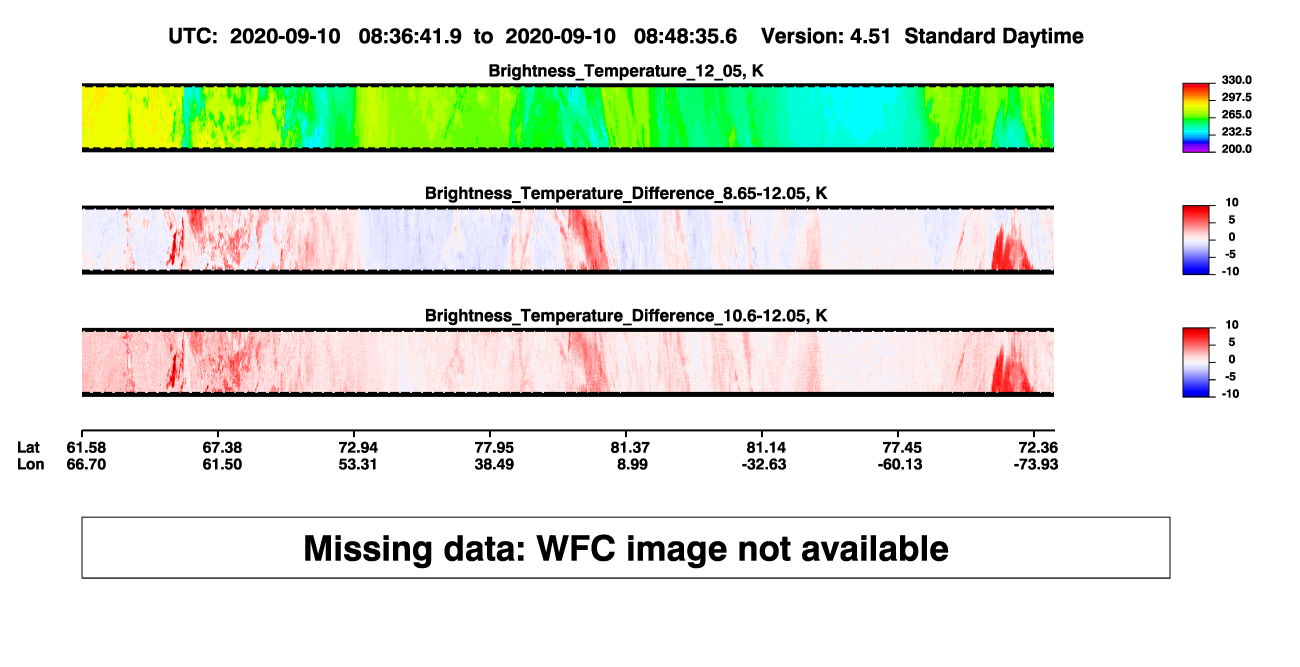Viewport: 1300px width, 667px height.
Task: Click latitude value 72.36
Action: coord(1038,446)
